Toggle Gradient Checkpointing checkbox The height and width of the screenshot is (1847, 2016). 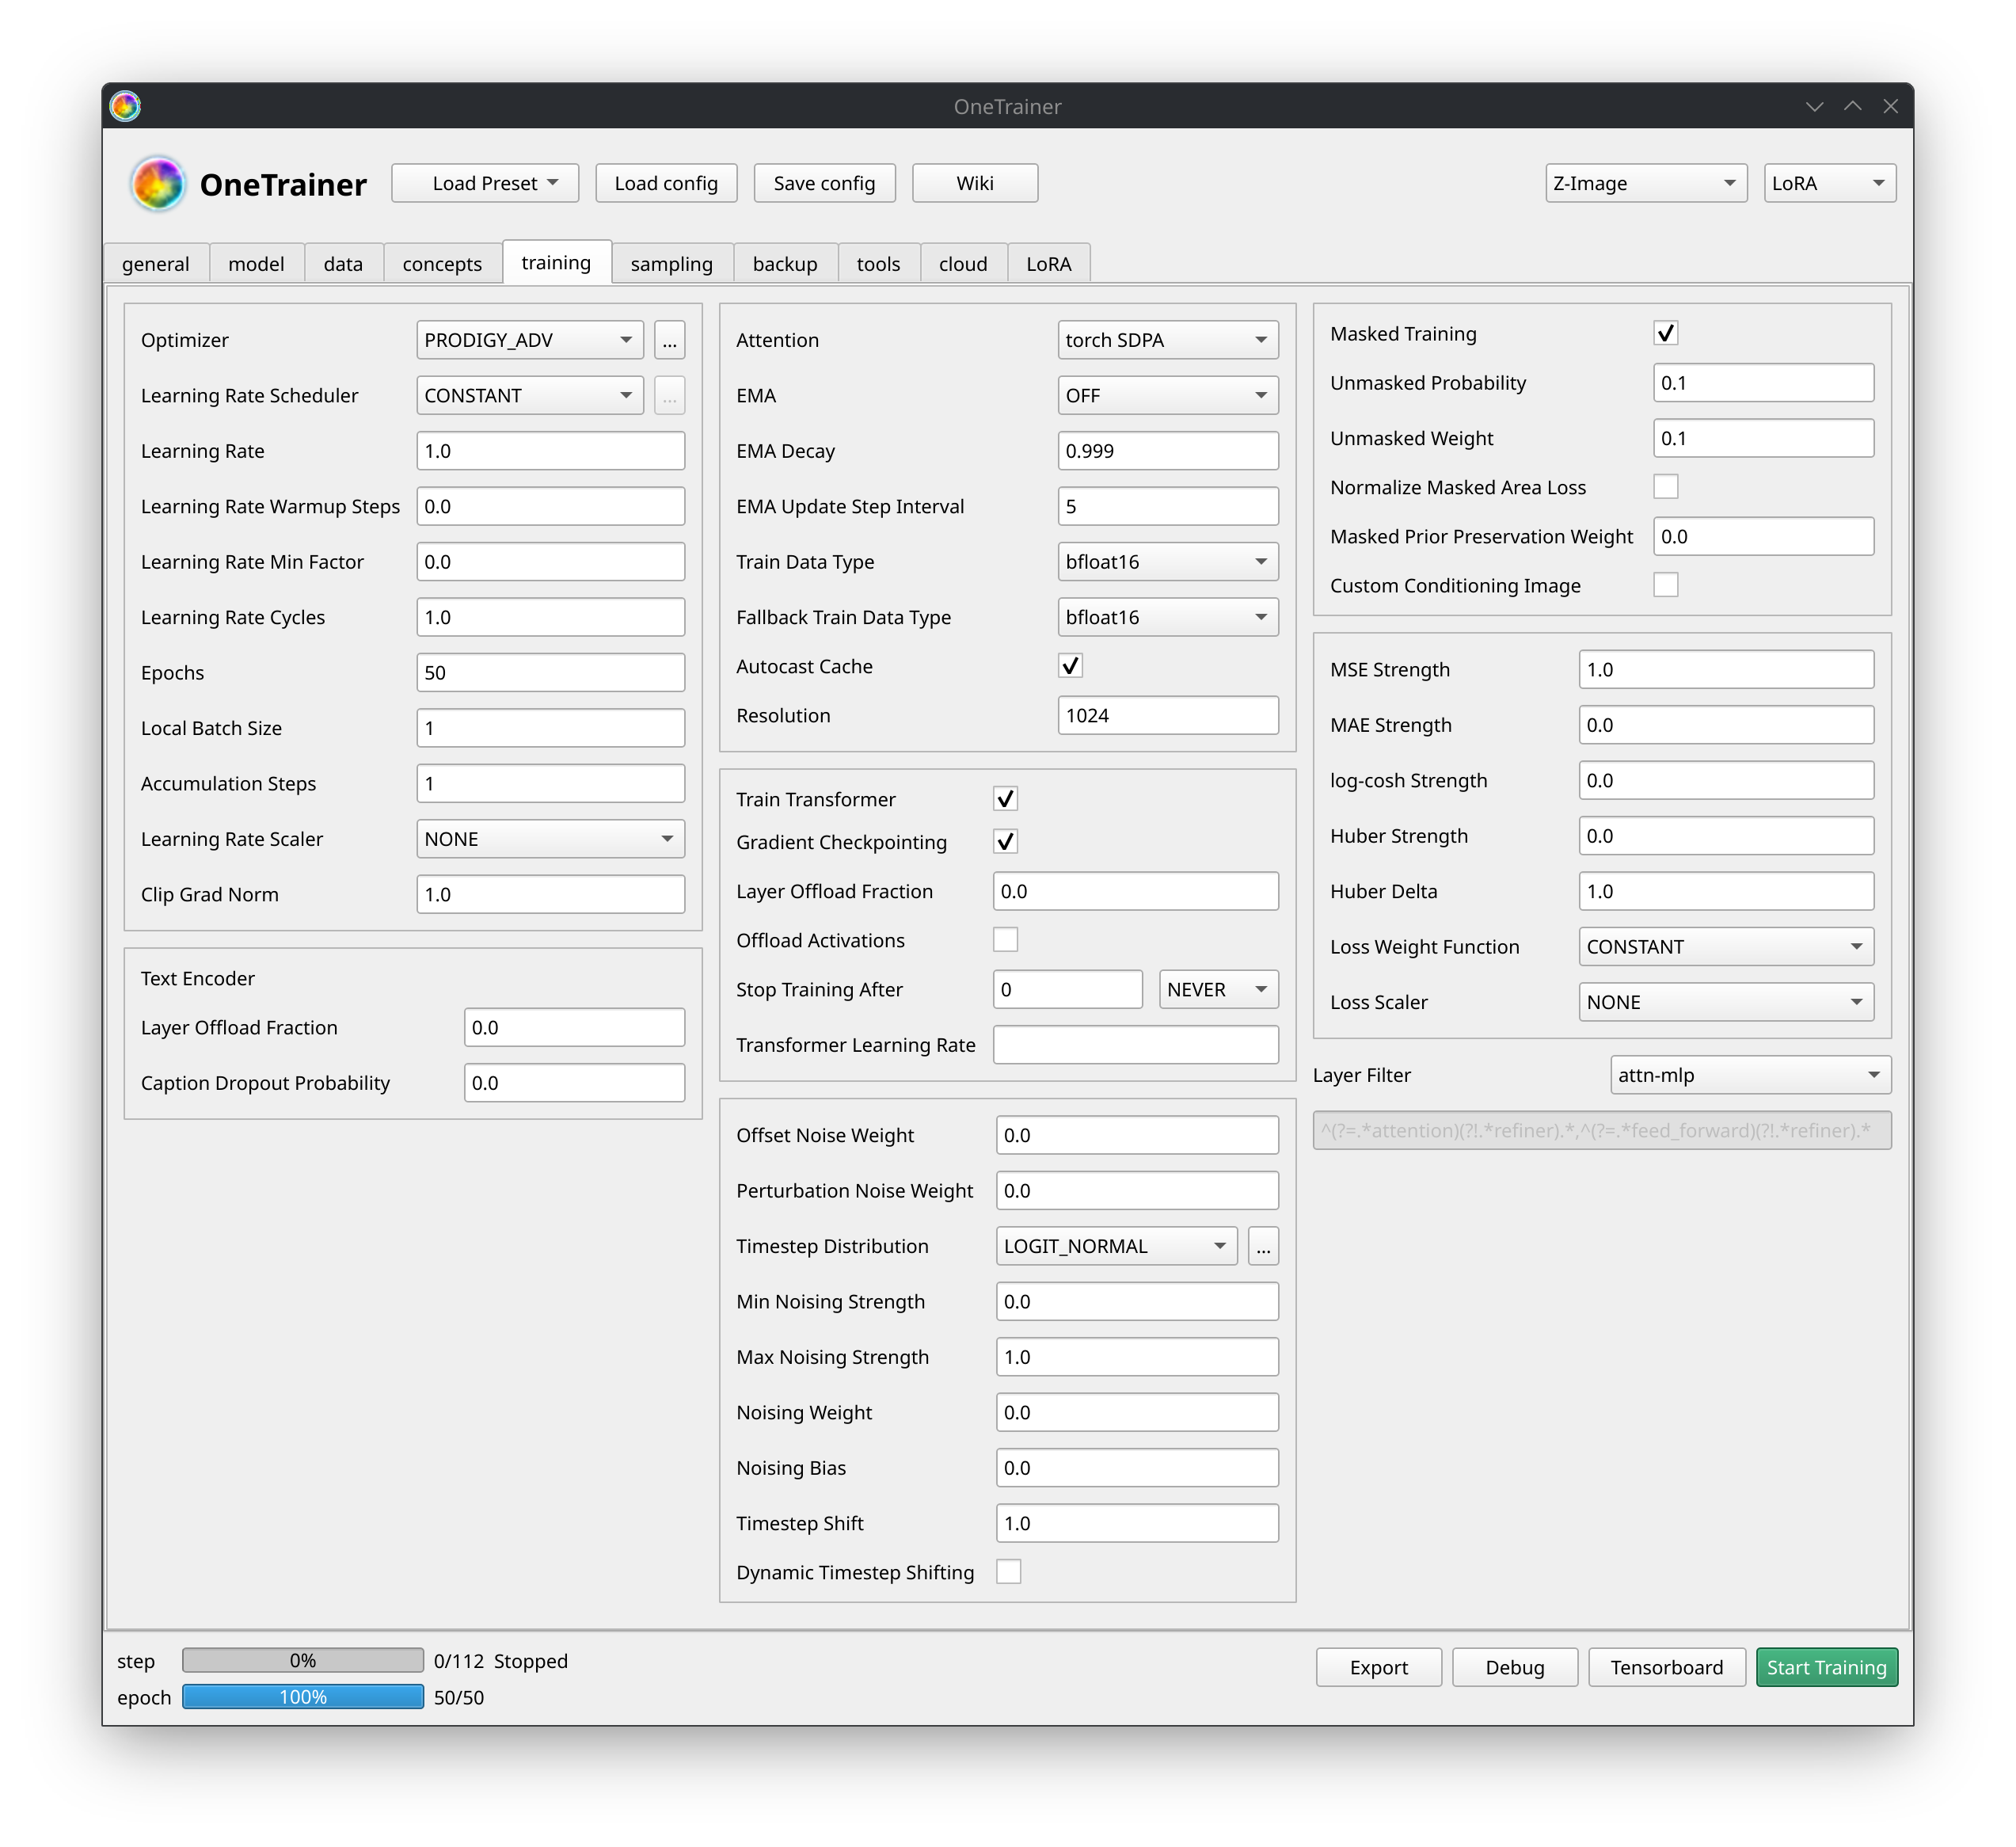pyautogui.click(x=1005, y=842)
